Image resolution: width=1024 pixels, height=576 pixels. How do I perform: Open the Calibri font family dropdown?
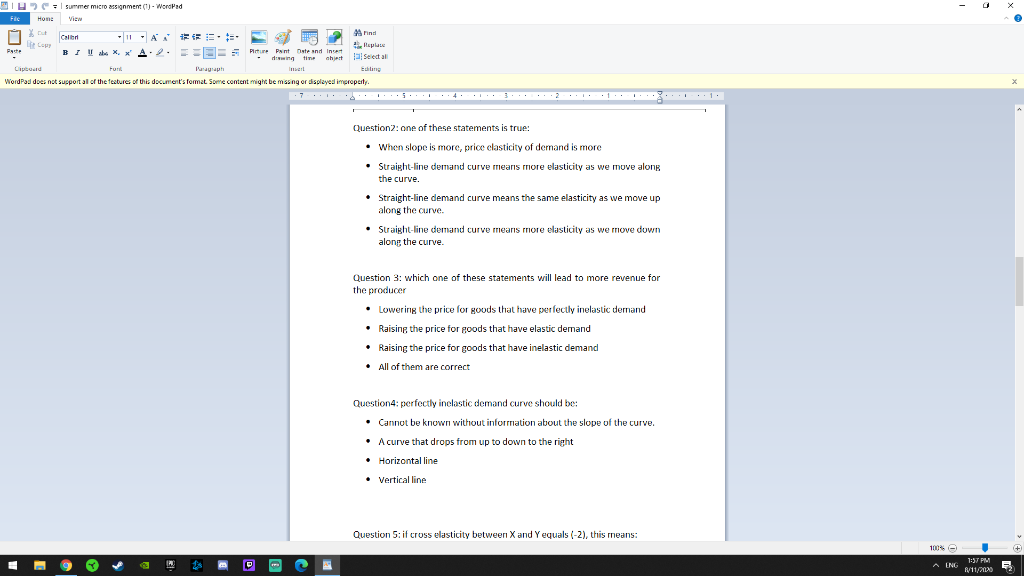(x=119, y=37)
